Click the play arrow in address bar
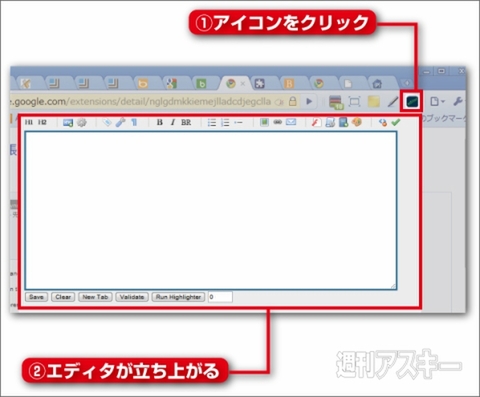Image resolution: width=480 pixels, height=397 pixels. coord(309,101)
